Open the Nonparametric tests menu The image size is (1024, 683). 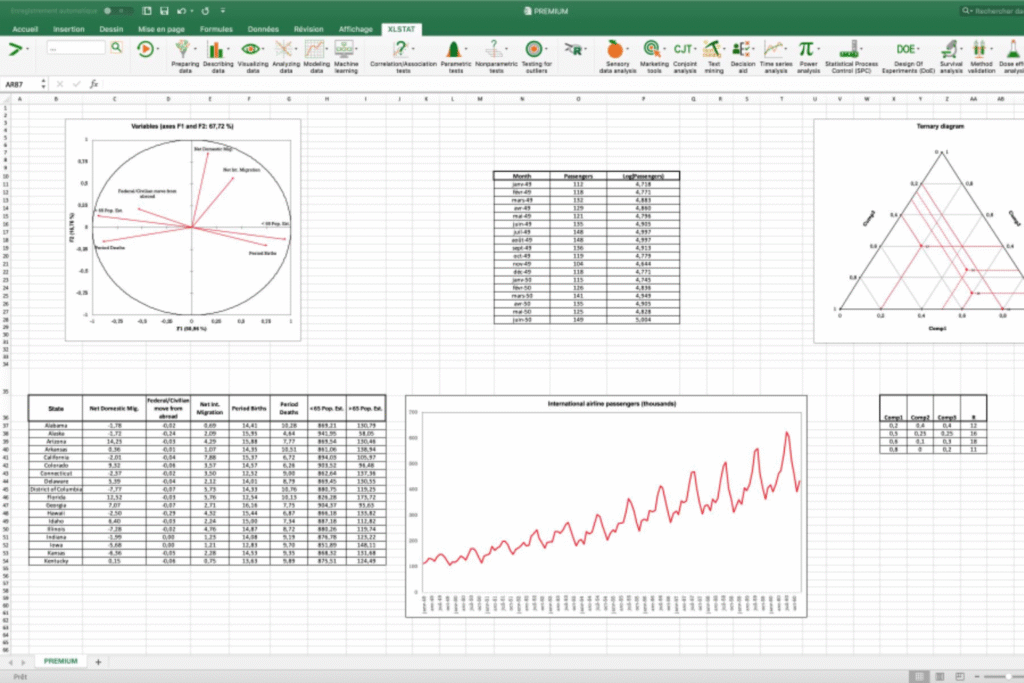tap(496, 57)
